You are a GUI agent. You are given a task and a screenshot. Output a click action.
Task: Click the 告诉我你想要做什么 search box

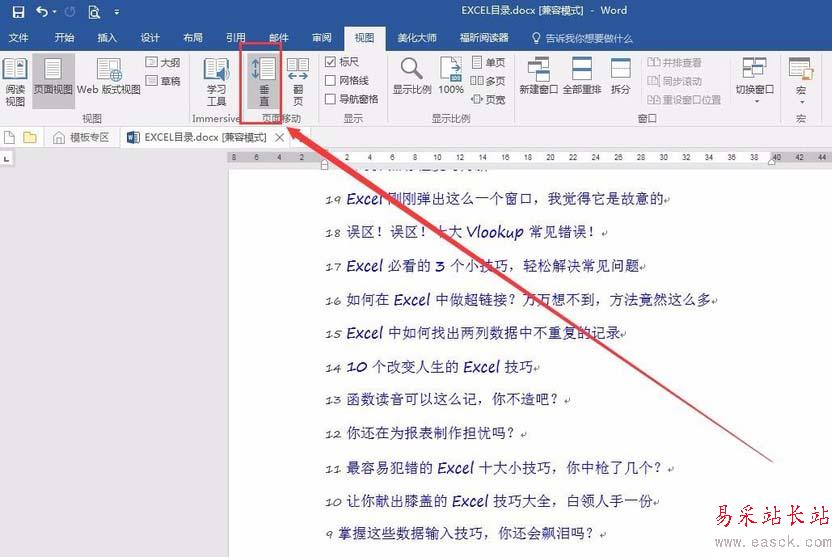pos(582,38)
